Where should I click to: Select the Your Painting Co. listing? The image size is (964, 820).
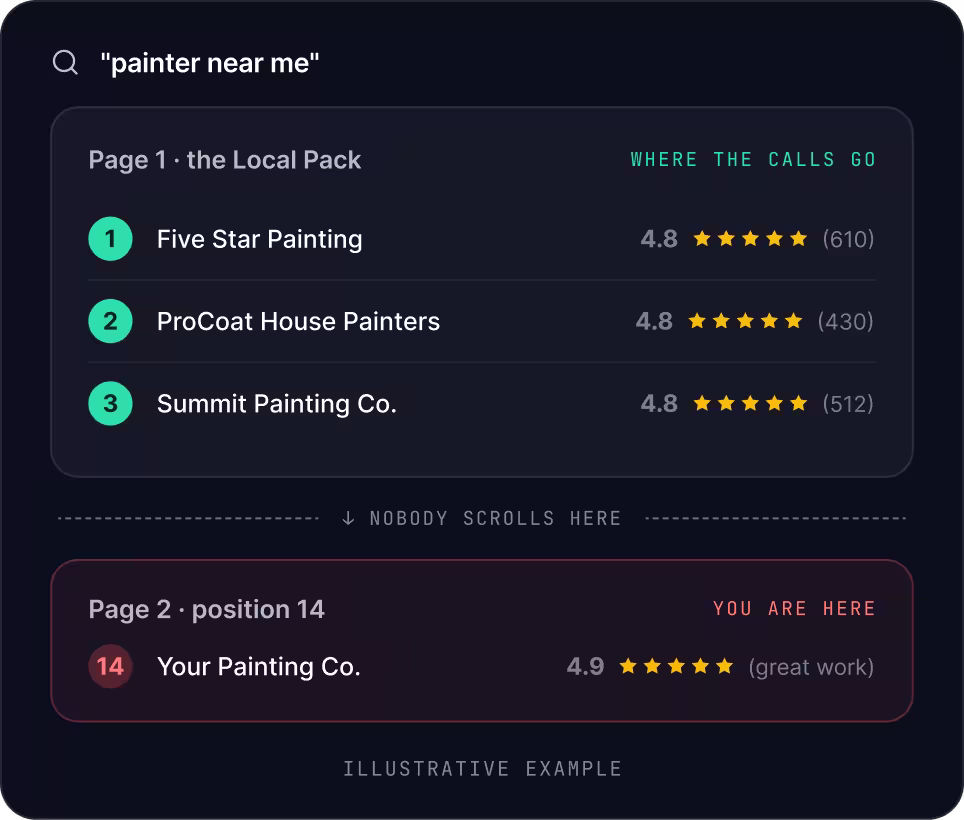point(482,666)
